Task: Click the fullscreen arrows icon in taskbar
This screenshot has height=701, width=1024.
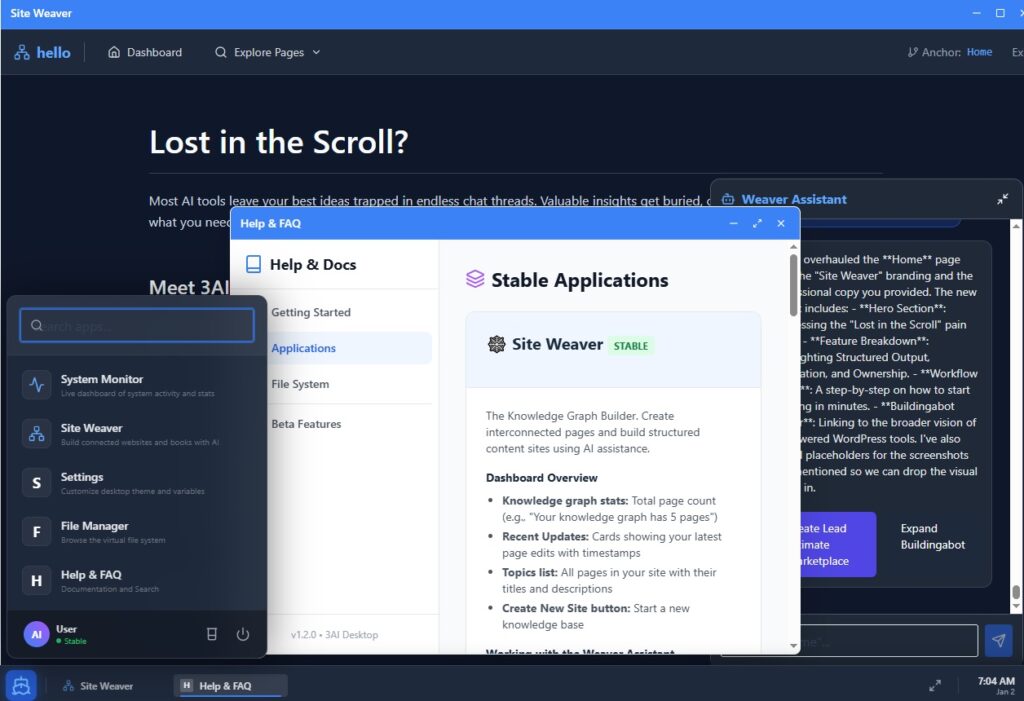Action: [934, 686]
